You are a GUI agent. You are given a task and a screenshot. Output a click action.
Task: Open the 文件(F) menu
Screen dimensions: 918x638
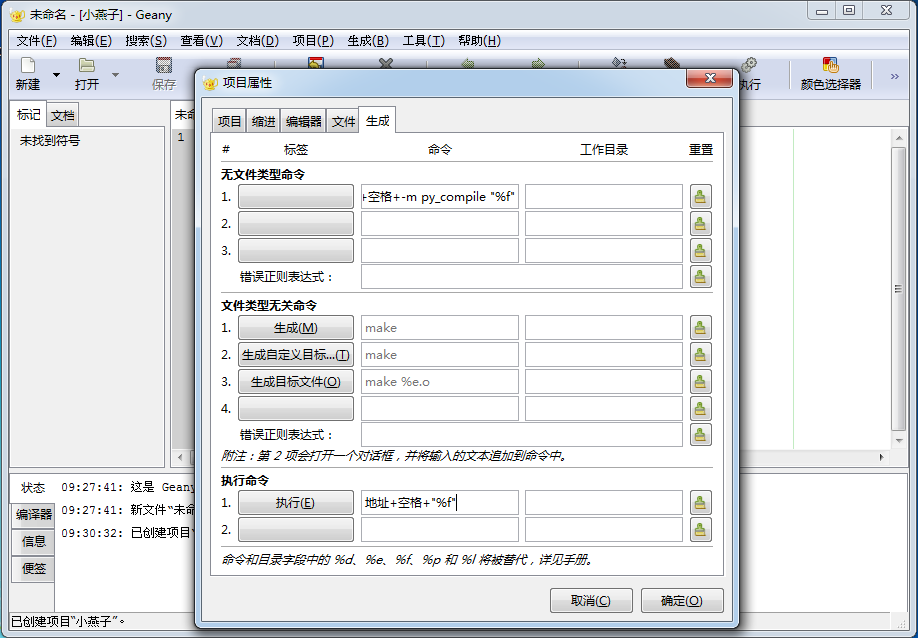click(36, 40)
